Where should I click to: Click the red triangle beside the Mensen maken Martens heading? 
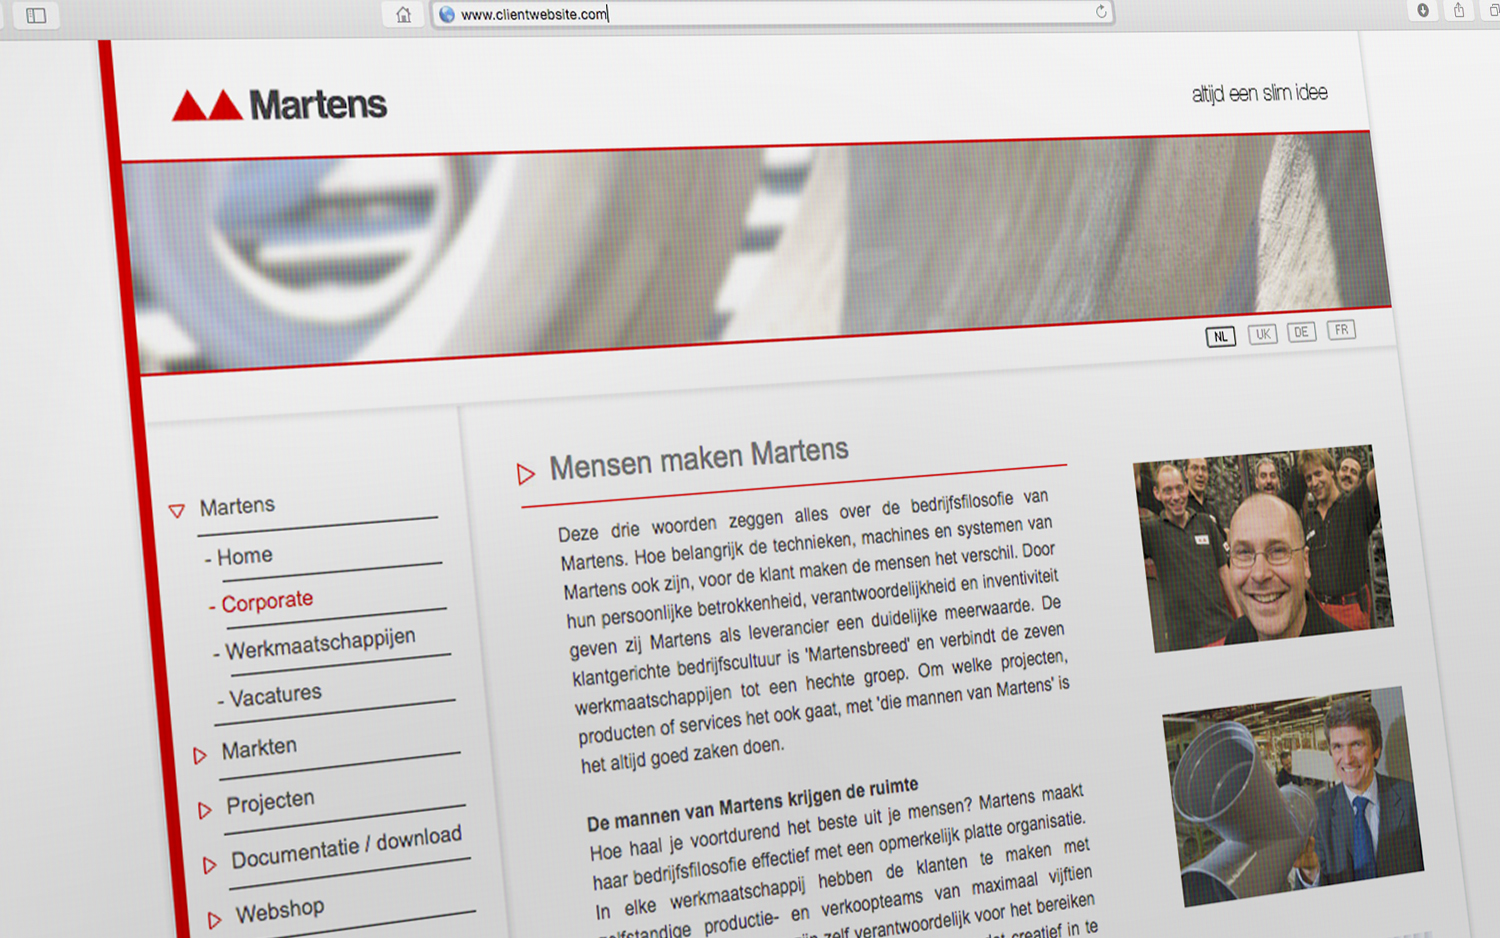pos(526,473)
